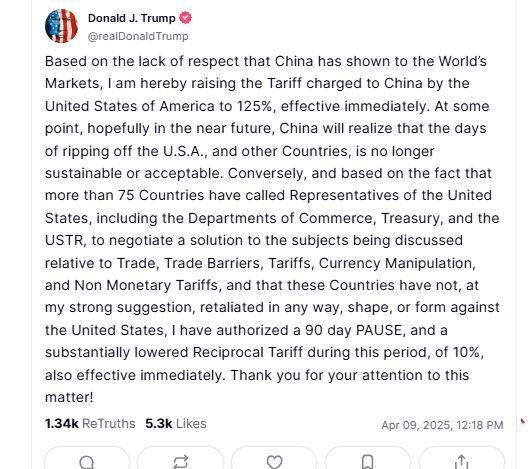
Task: Like the post using the heart icon
Action: pyautogui.click(x=274, y=462)
